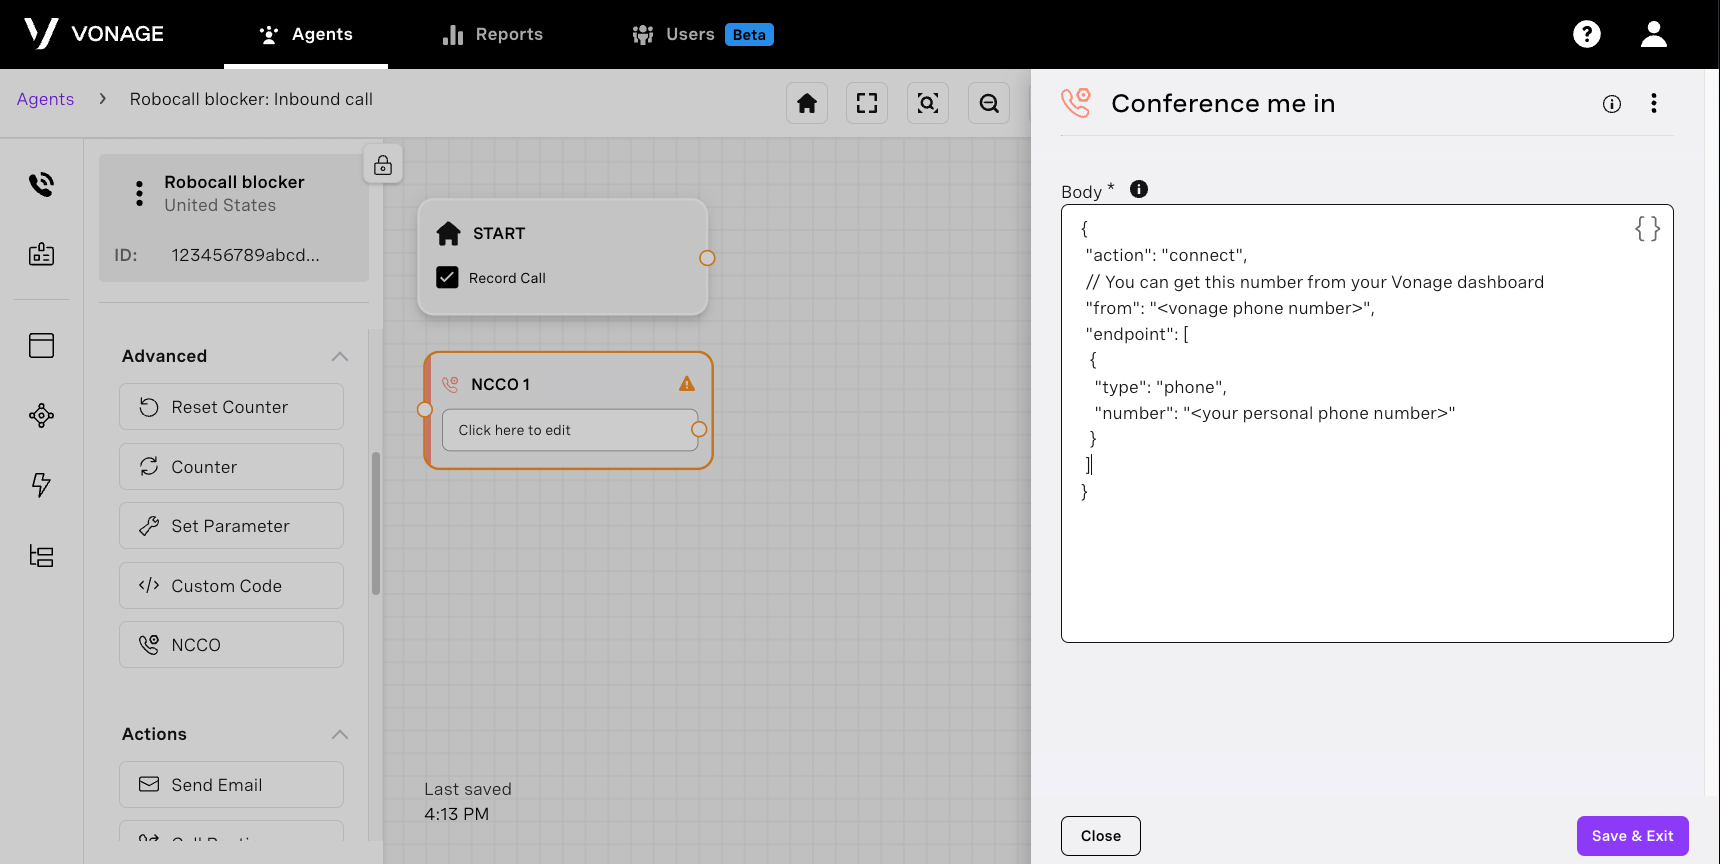Select the NCCO node in palette

click(231, 645)
